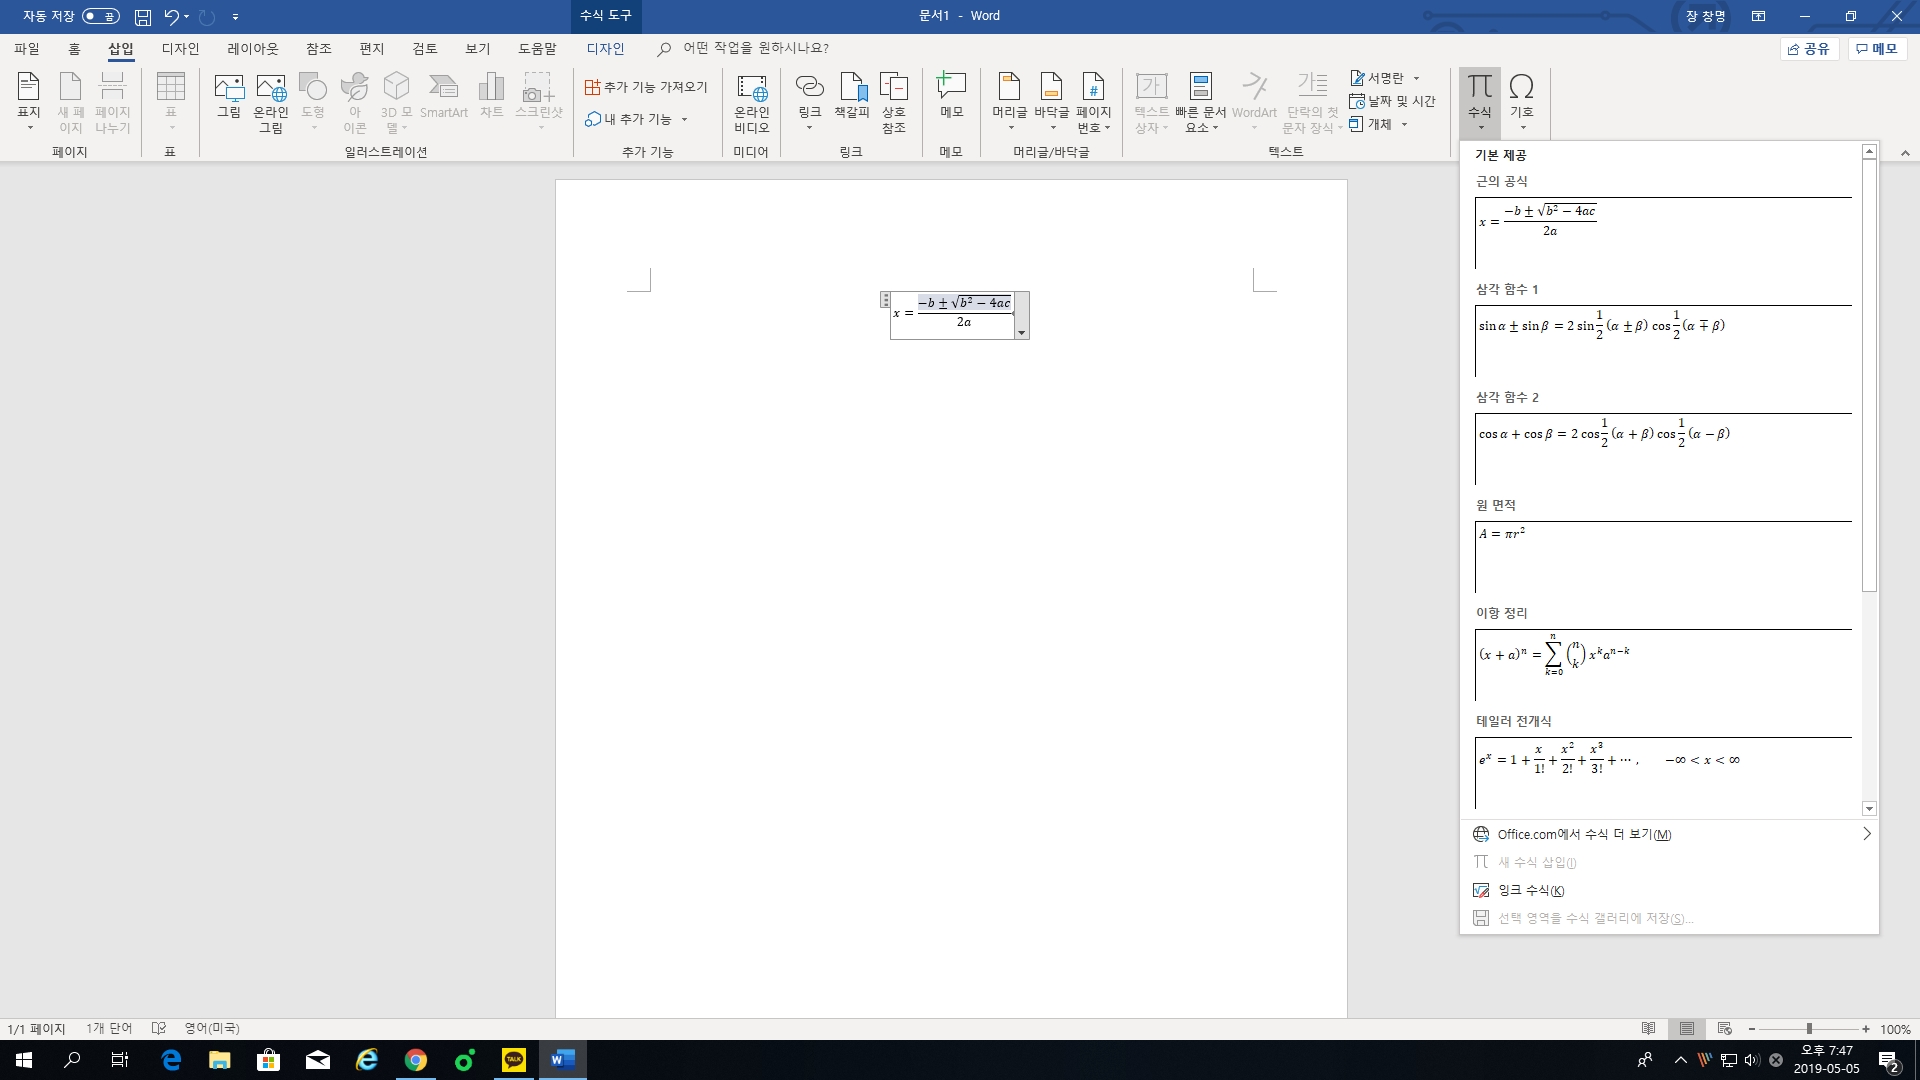Adjust the zoom slider handle
The width and height of the screenshot is (1920, 1080).
click(x=1809, y=1029)
